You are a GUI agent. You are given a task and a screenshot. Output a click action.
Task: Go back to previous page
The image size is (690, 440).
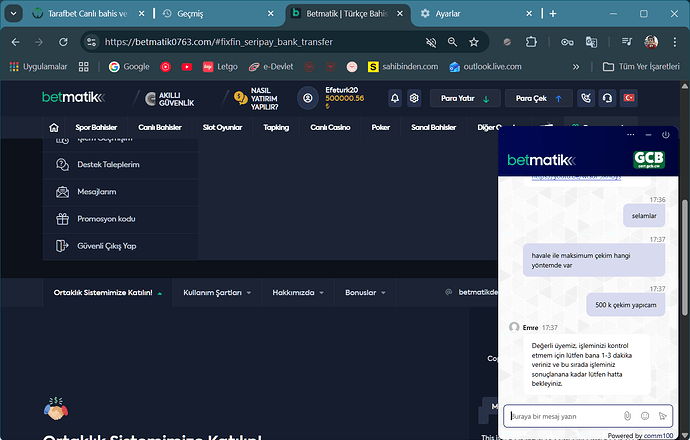point(15,42)
